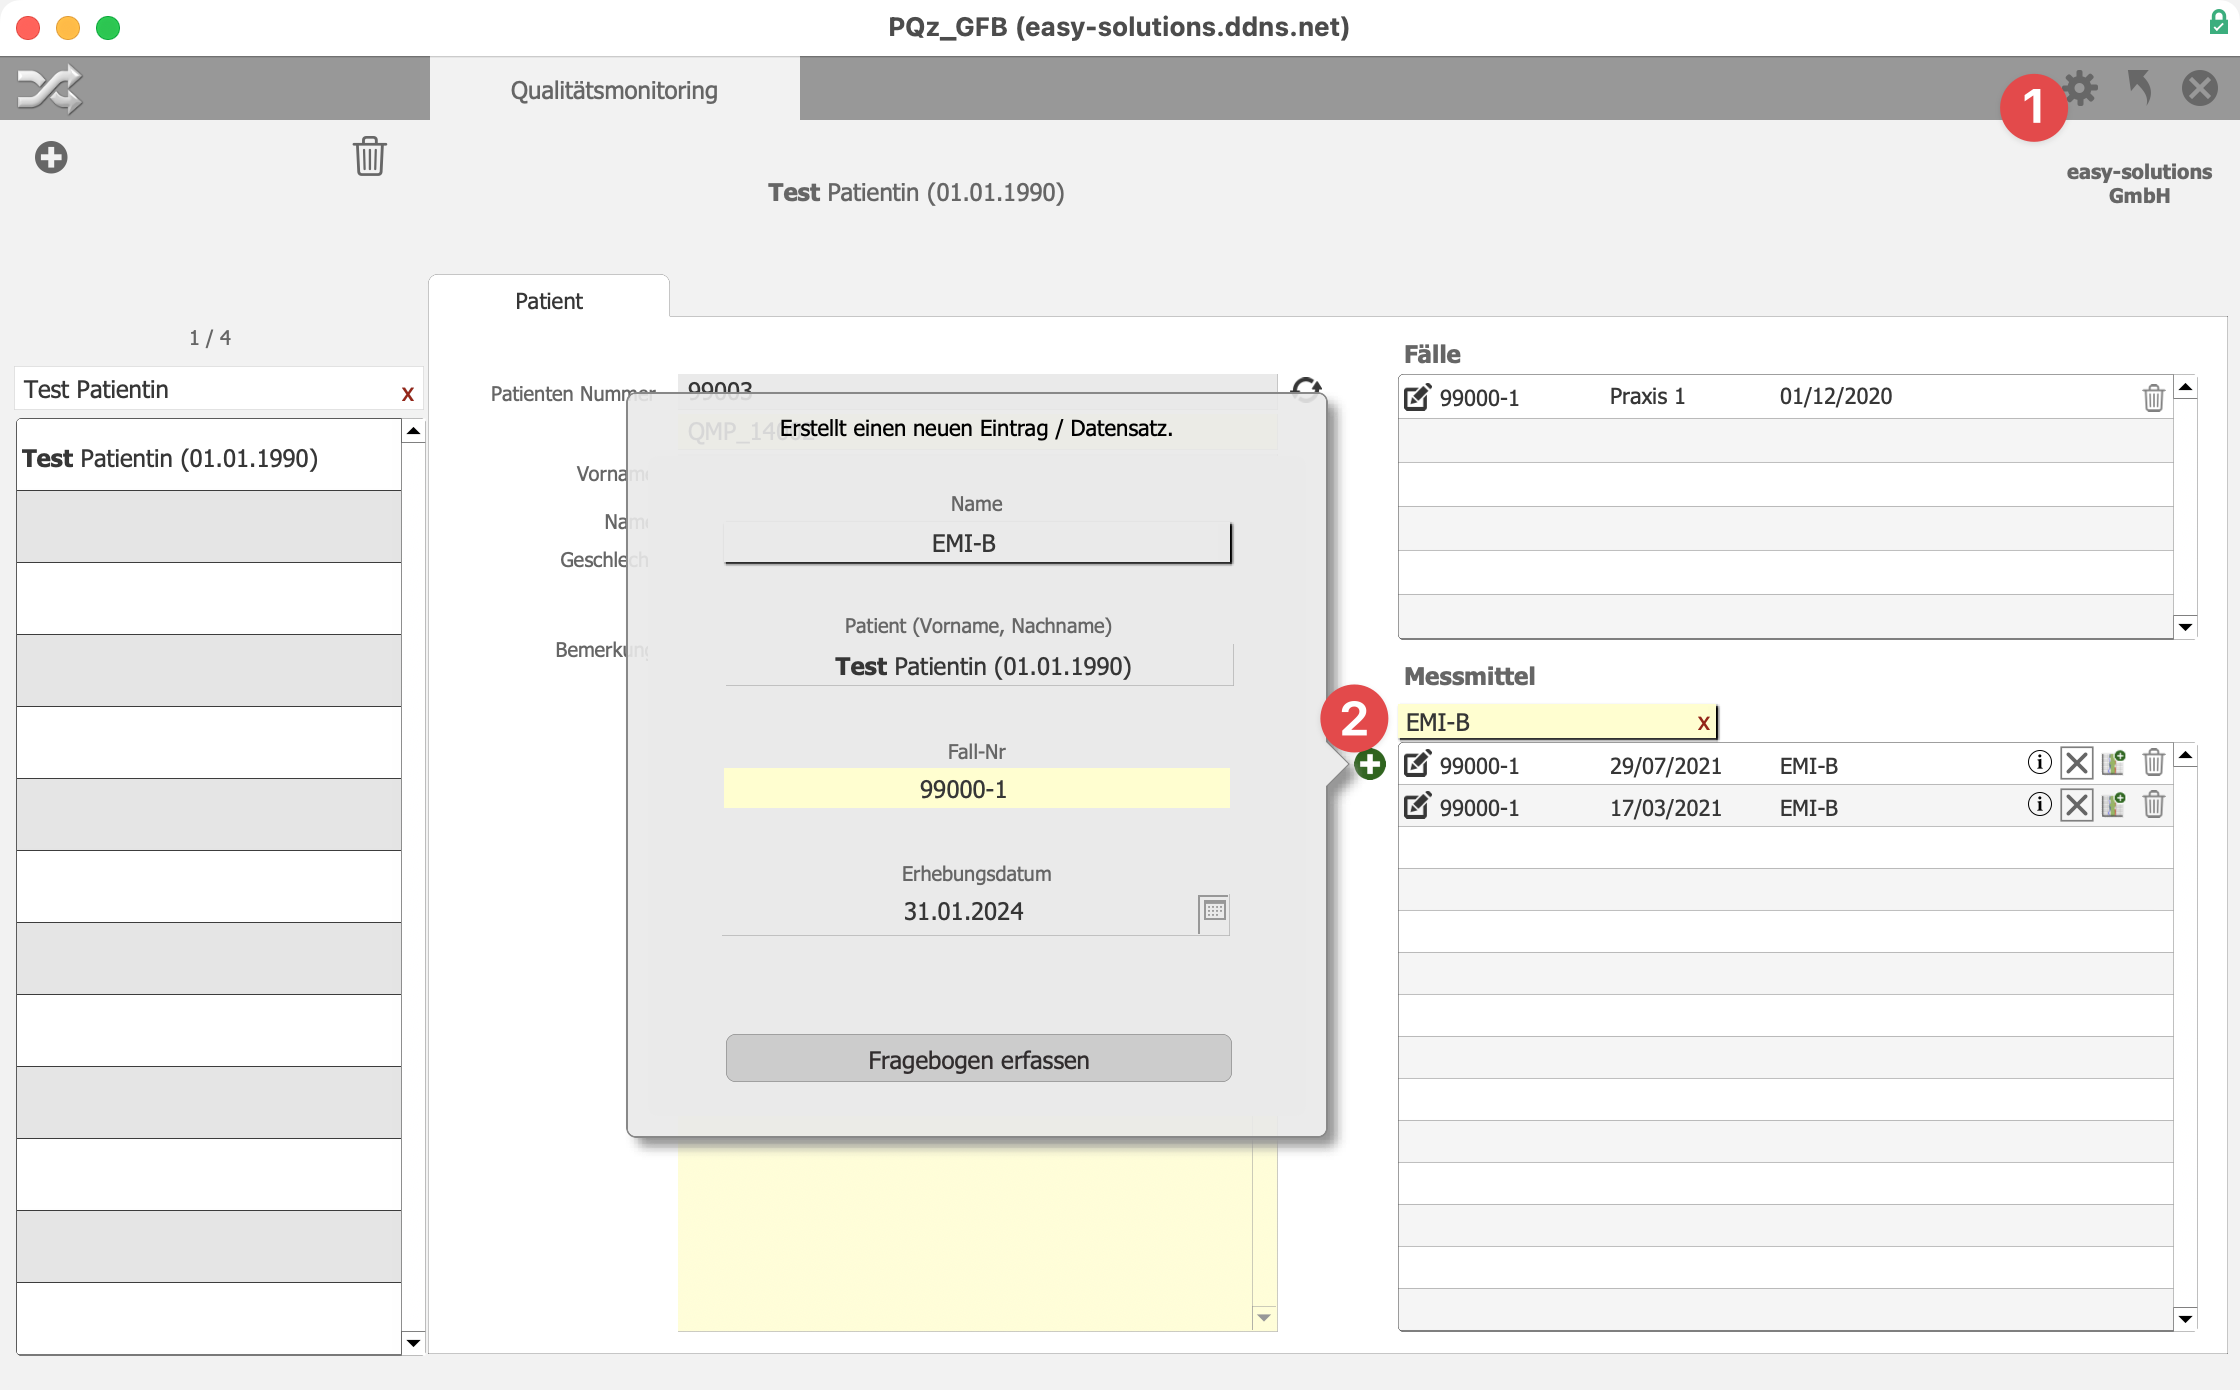The height and width of the screenshot is (1390, 2240).
Task: Click the 1 / 4 record counter
Action: [210, 338]
